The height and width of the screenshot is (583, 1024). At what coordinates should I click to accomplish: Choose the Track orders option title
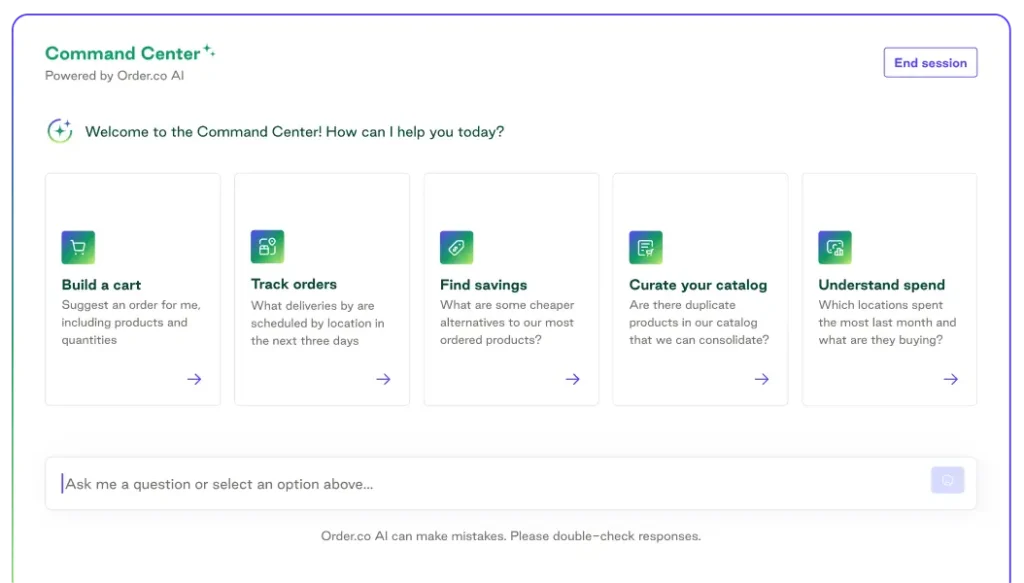294,284
